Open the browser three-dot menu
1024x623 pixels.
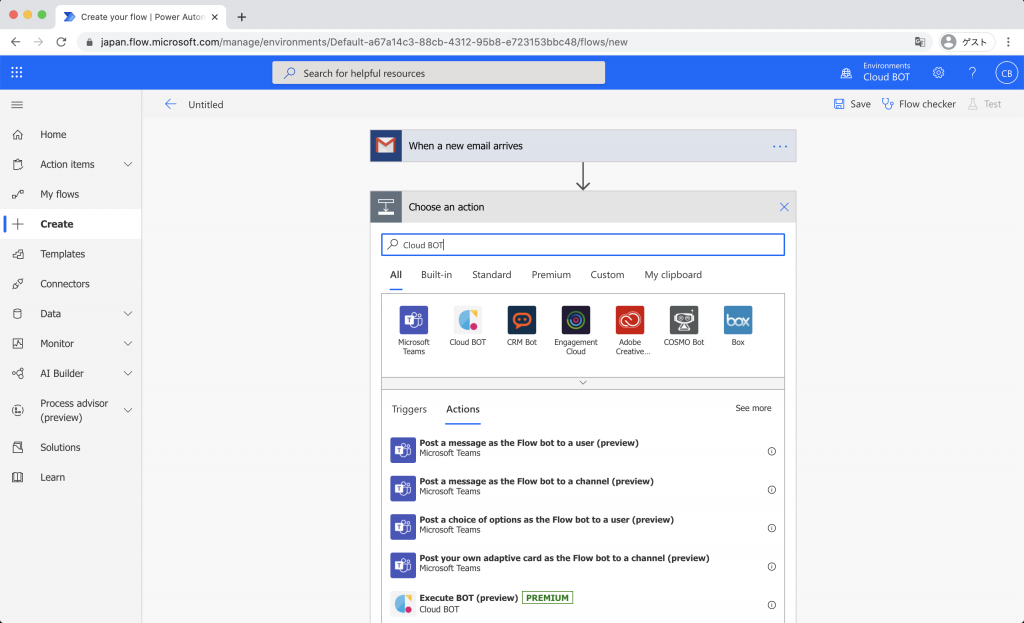pos(1008,42)
